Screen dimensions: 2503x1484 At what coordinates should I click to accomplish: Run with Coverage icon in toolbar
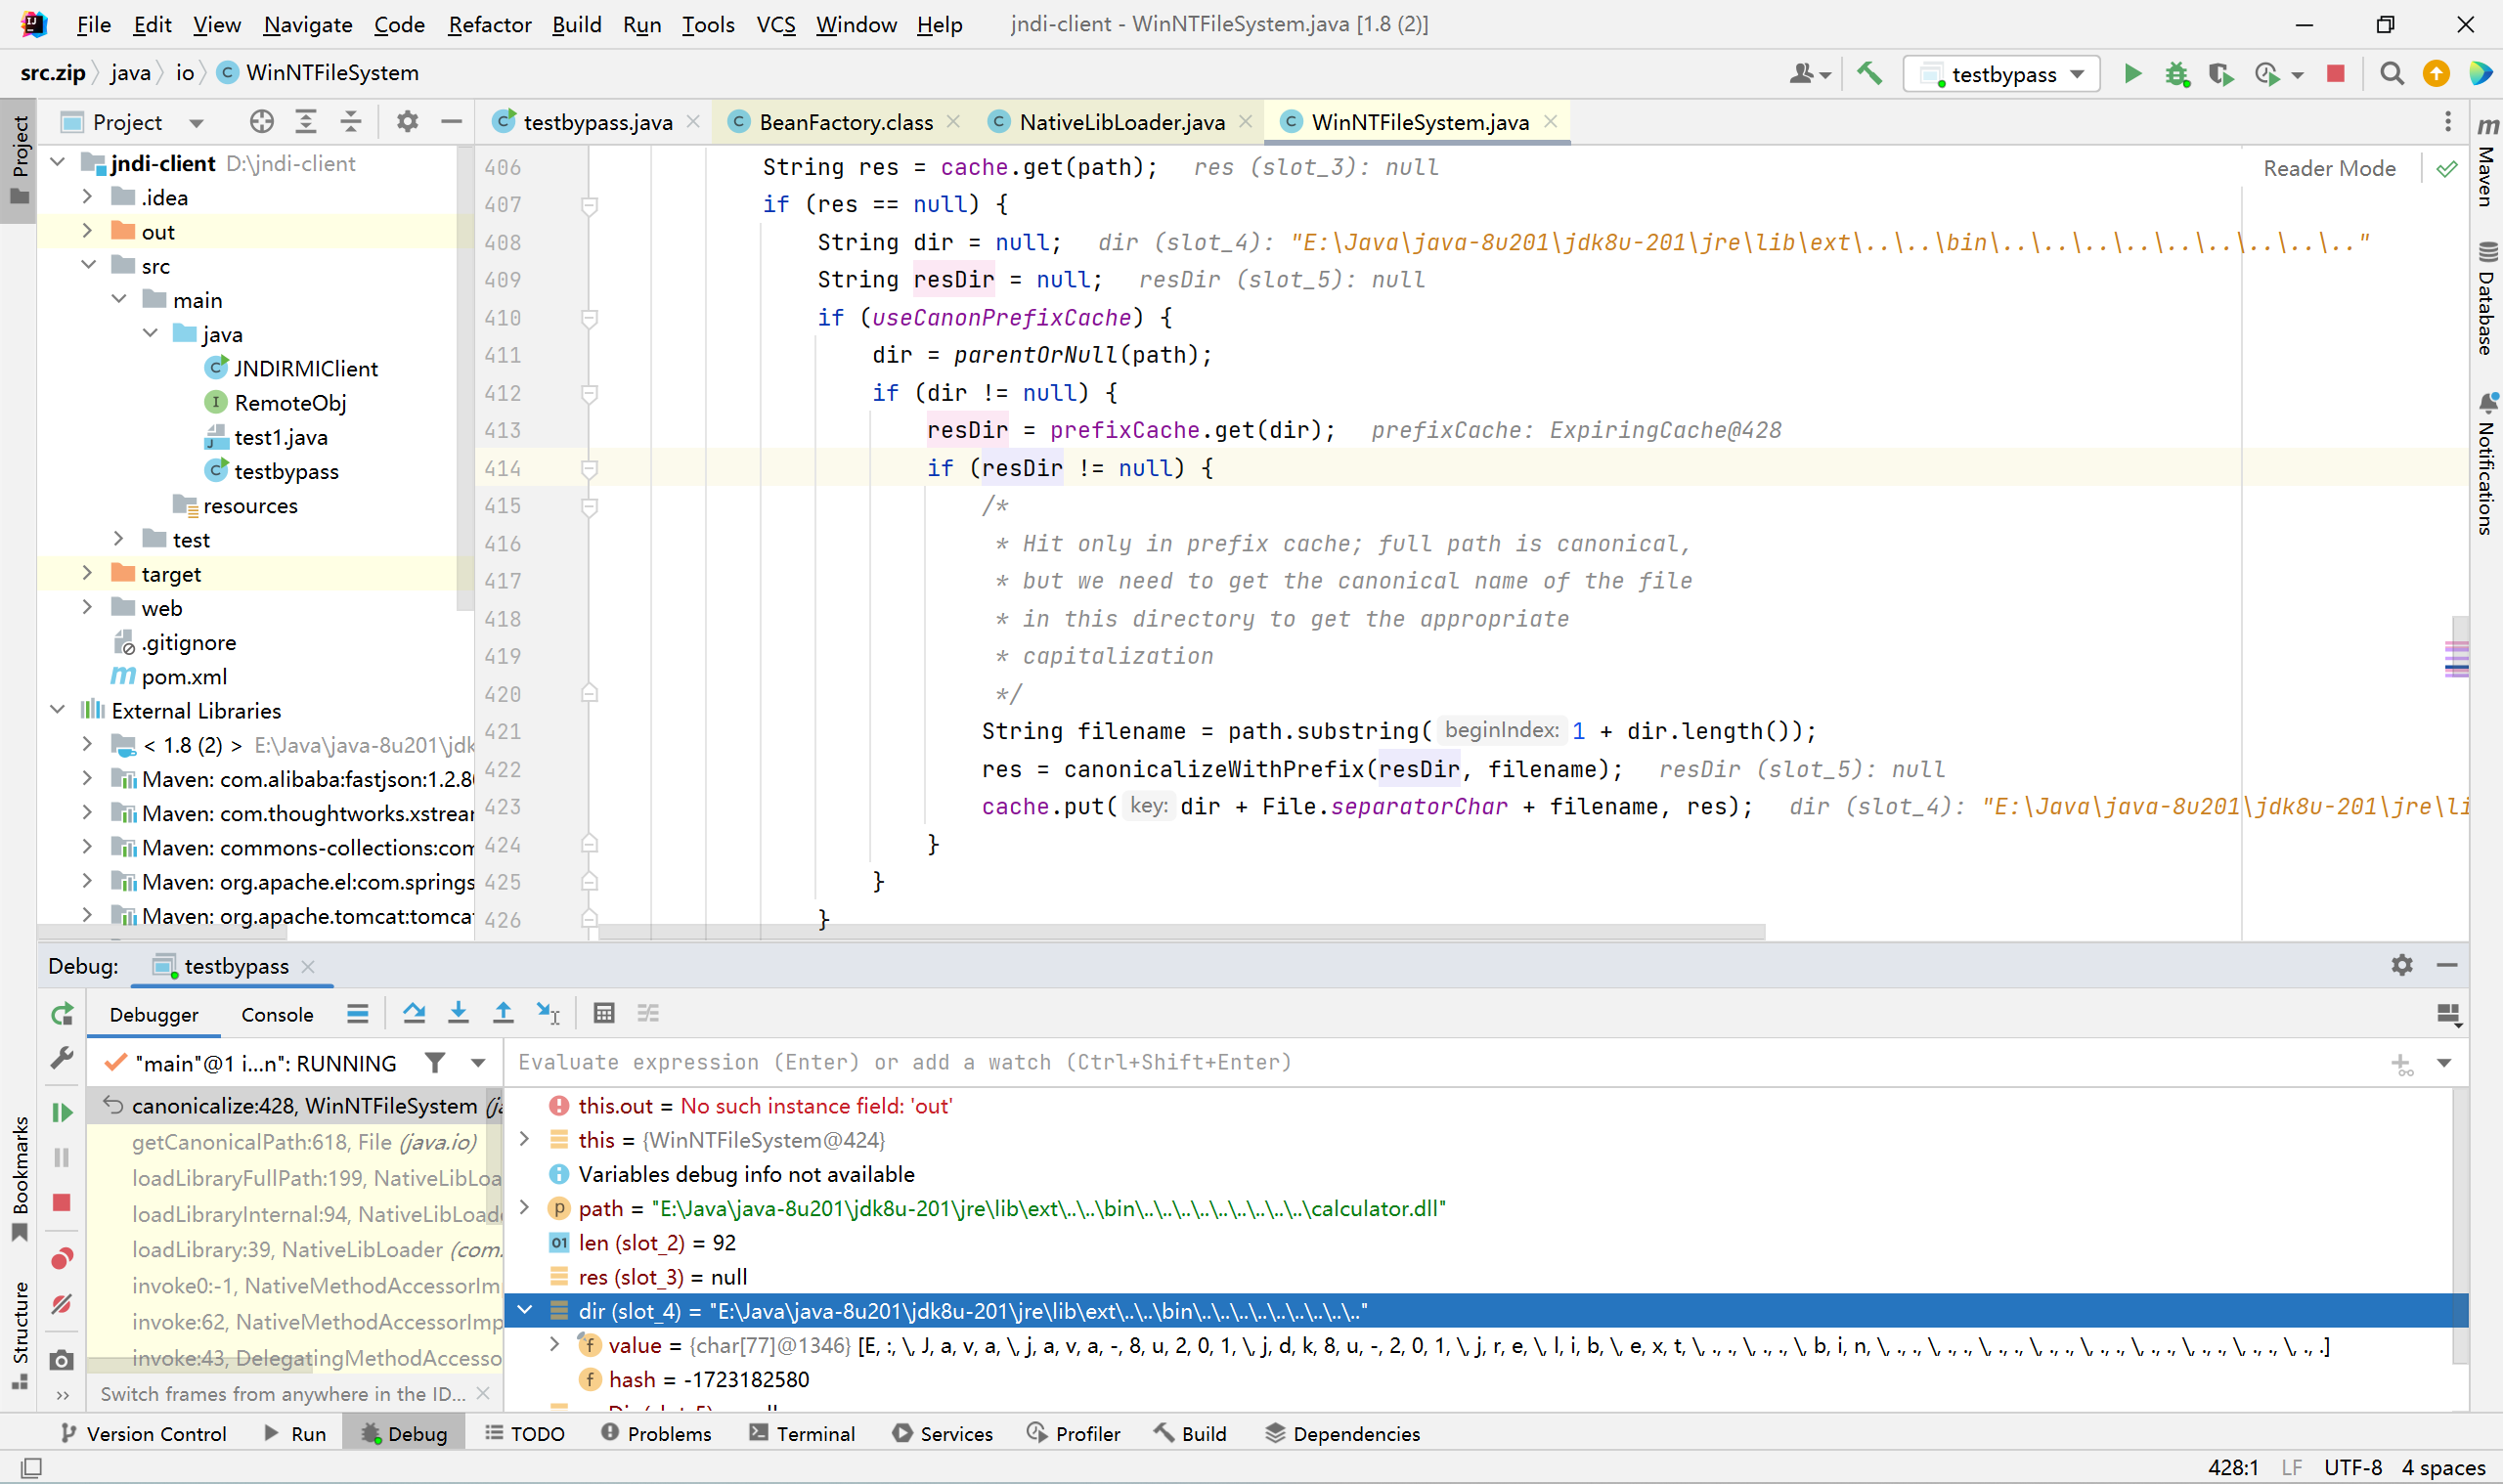(x=2221, y=73)
